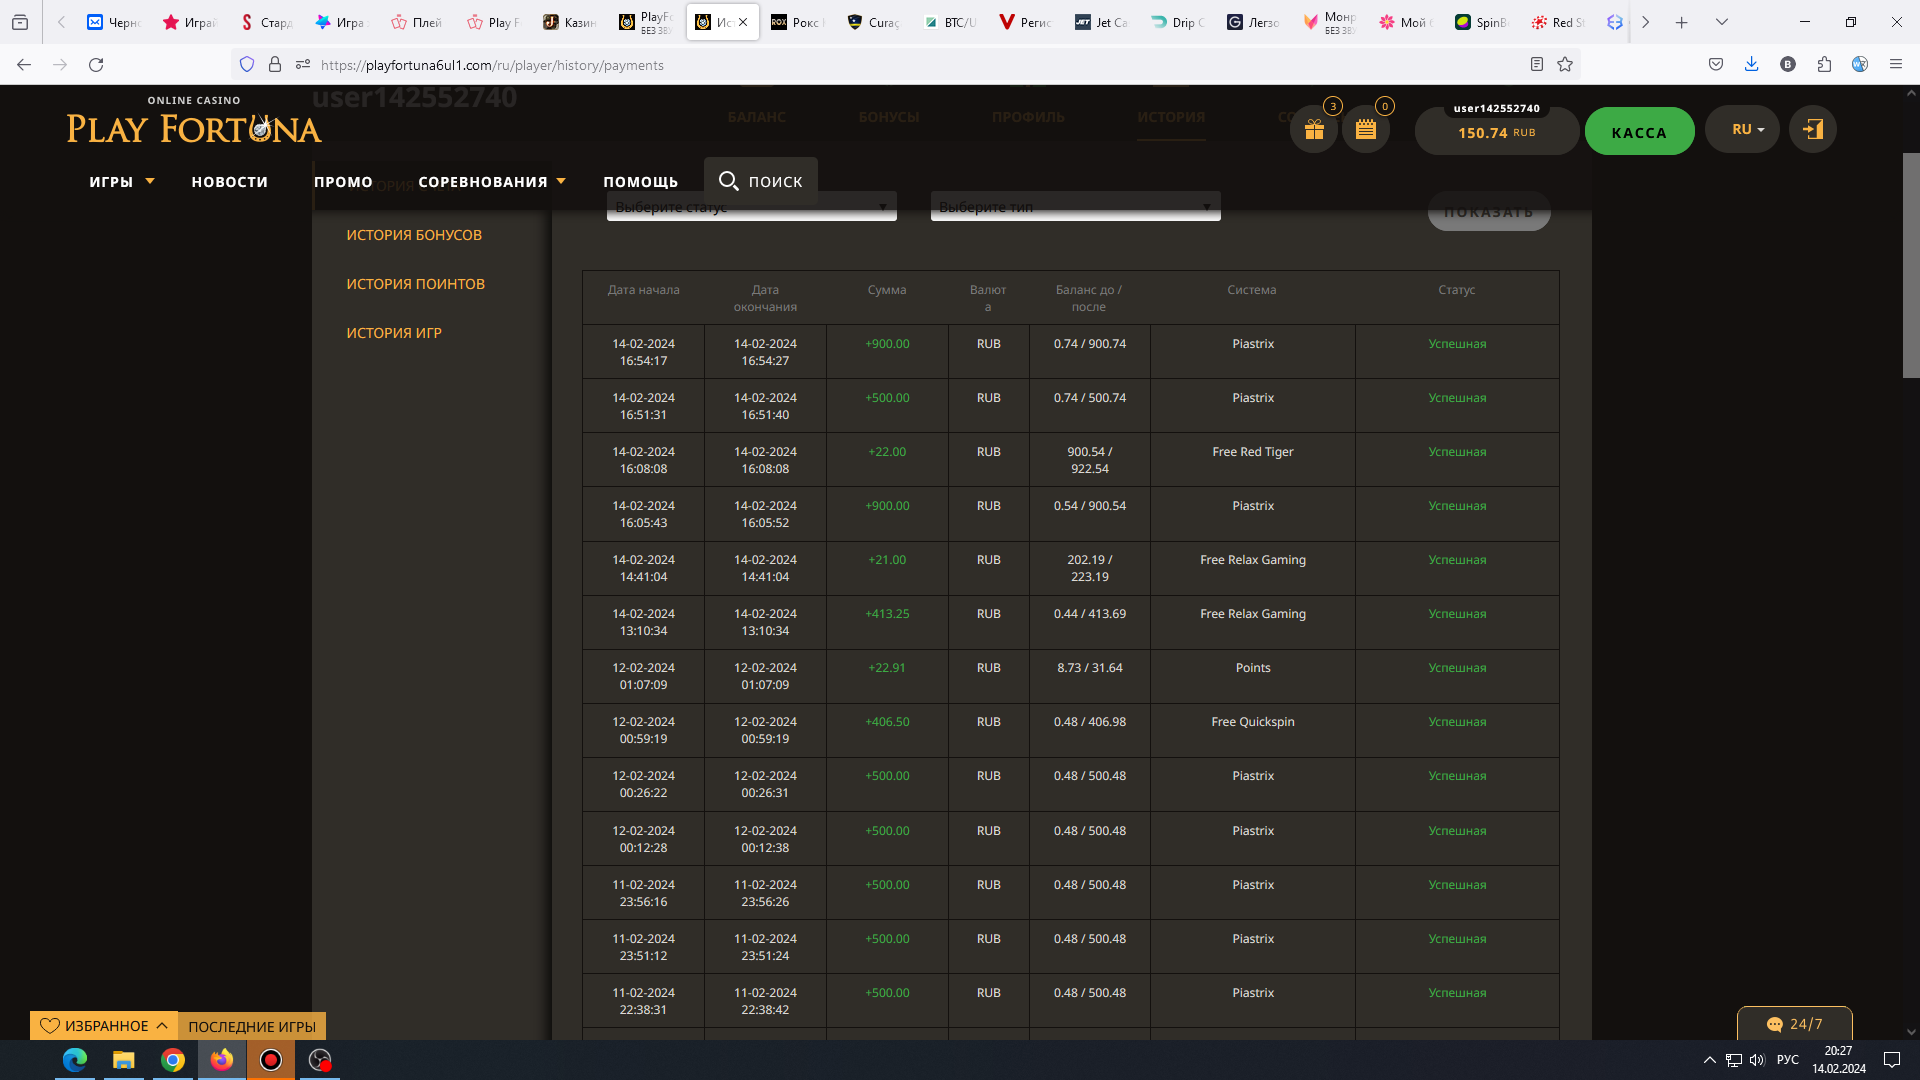Open the ИСТОРИЯ БОНУСОВ link
This screenshot has height=1080, width=1920.
click(414, 235)
